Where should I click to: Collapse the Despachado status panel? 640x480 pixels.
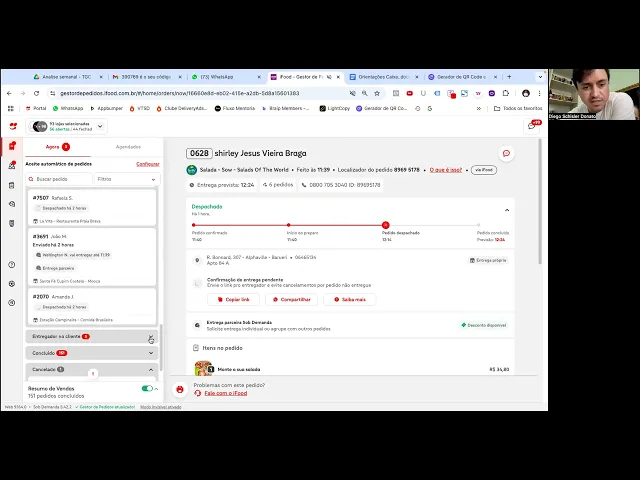[507, 210]
